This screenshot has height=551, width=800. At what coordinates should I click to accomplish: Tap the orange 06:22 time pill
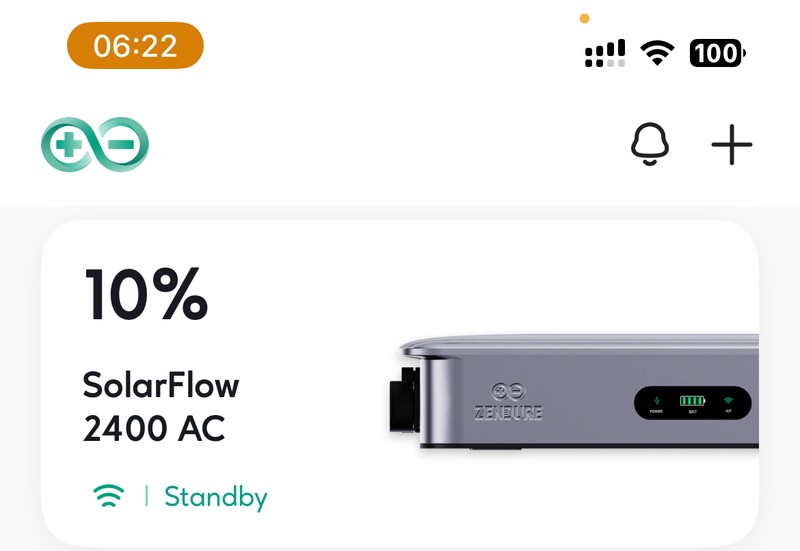pos(135,45)
